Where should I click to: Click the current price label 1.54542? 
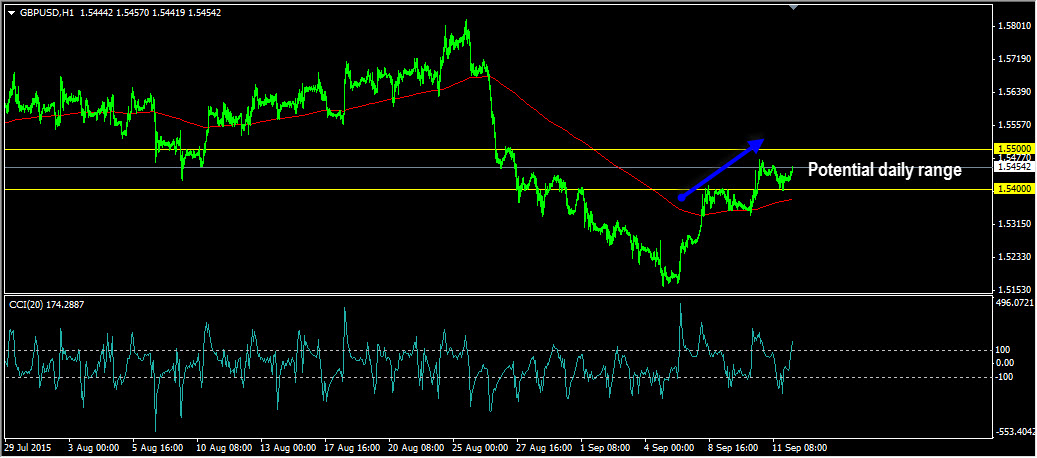(1013, 167)
